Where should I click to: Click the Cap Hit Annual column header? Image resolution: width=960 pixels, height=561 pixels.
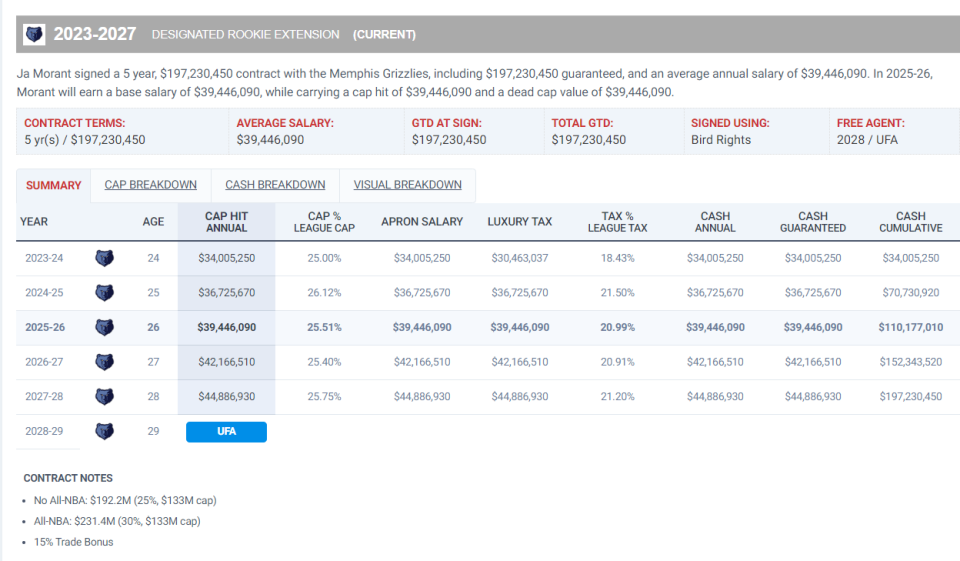(x=226, y=222)
